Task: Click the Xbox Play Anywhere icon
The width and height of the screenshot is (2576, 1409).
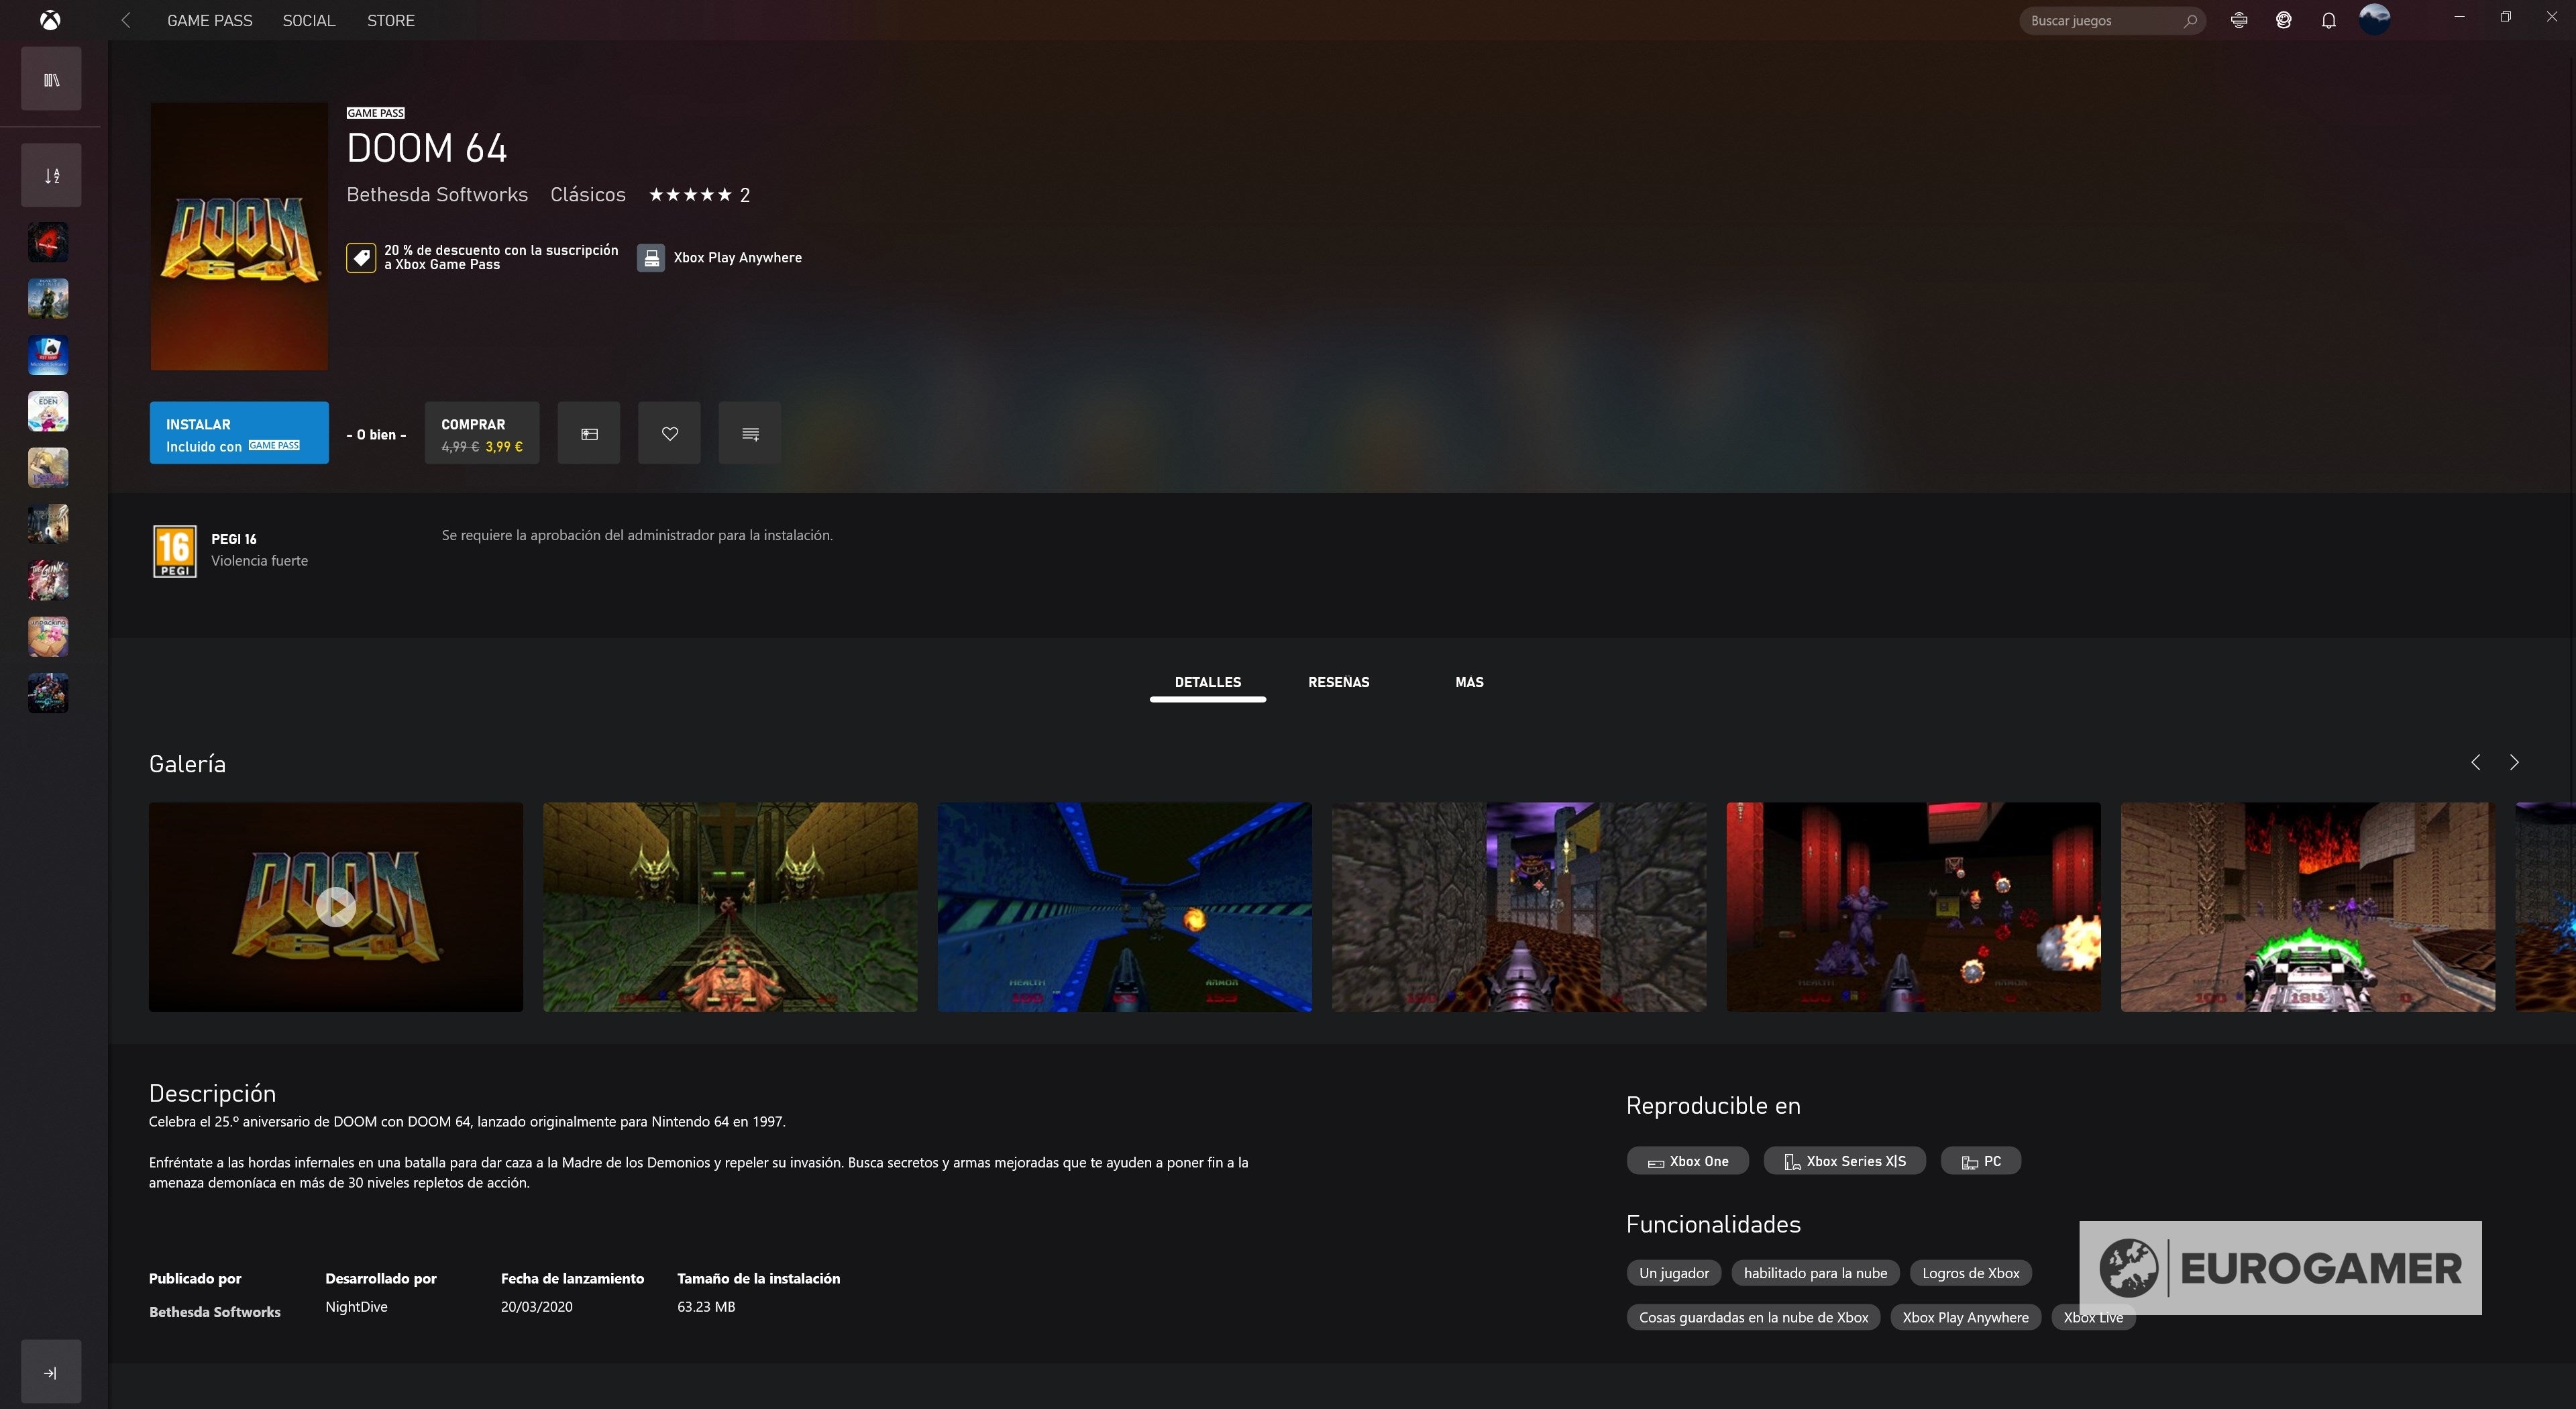Action: [651, 258]
